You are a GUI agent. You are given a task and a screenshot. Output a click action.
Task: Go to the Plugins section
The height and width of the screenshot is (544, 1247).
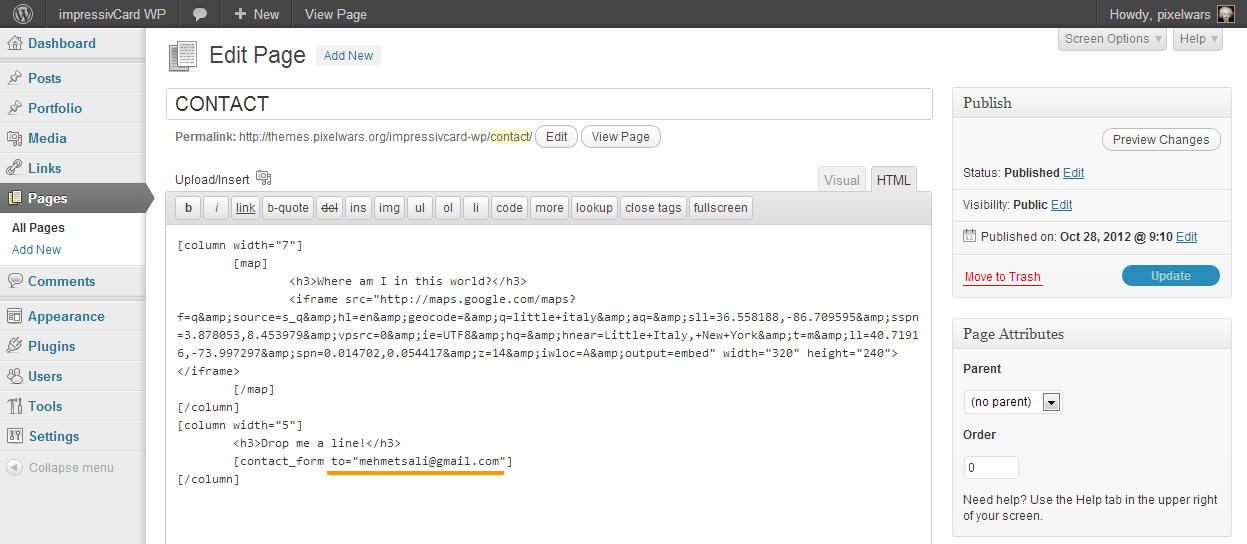[51, 346]
